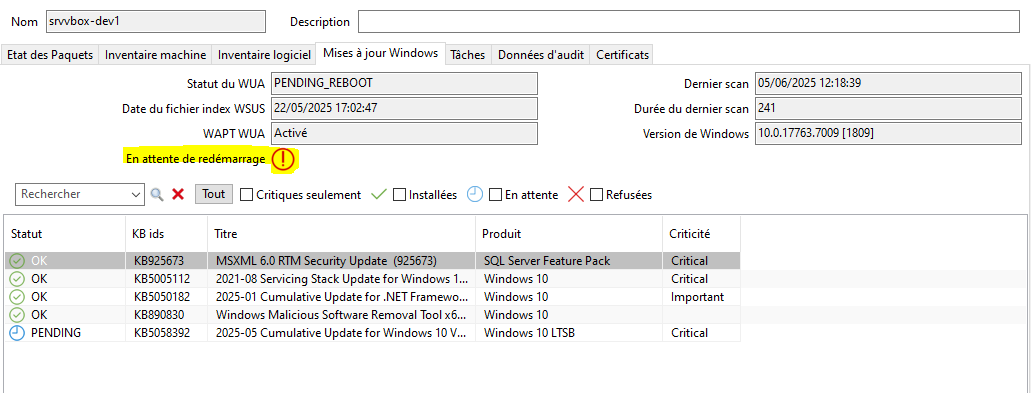
Task: Click Statut du WUA field PENDING_REBOOT
Action: coord(404,83)
